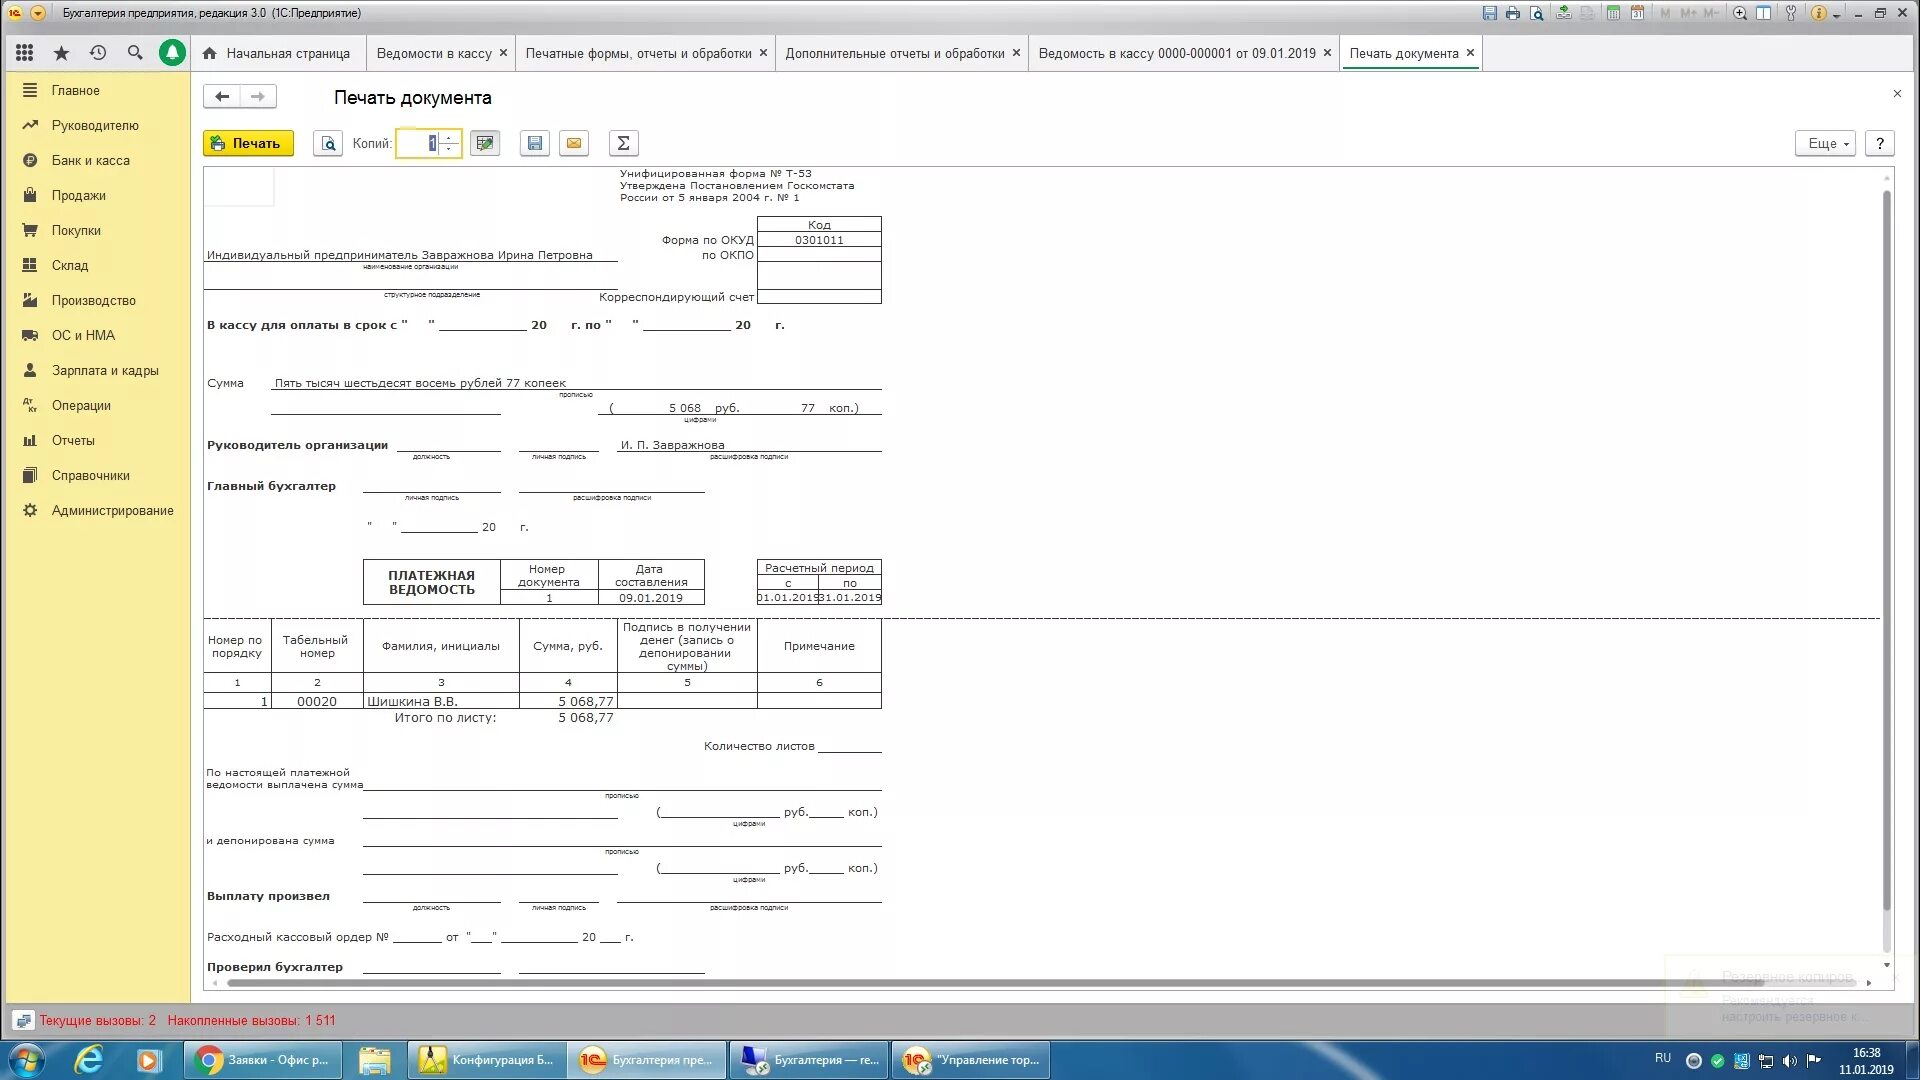Open the title bar calculator icon
1920x1080 pixels.
(1613, 13)
